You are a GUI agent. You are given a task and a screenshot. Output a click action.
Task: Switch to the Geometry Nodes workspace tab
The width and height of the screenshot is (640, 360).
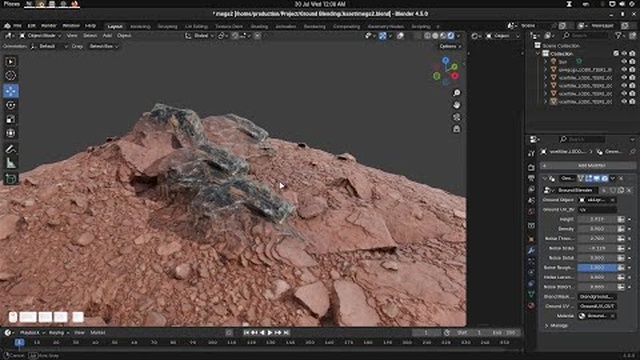[x=386, y=27]
